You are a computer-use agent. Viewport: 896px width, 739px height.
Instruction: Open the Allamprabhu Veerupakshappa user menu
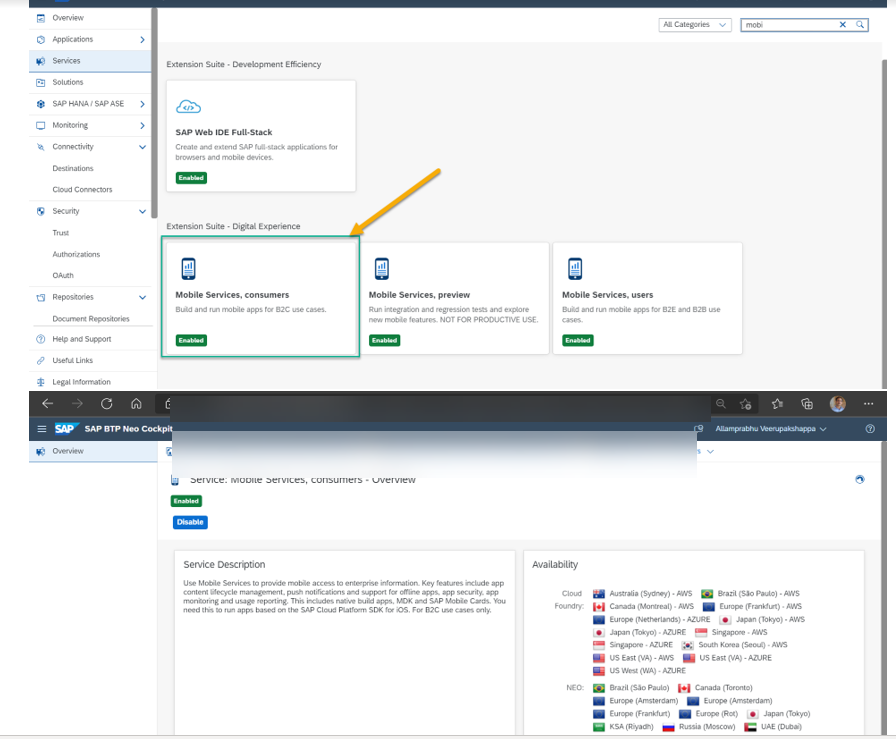click(x=771, y=429)
